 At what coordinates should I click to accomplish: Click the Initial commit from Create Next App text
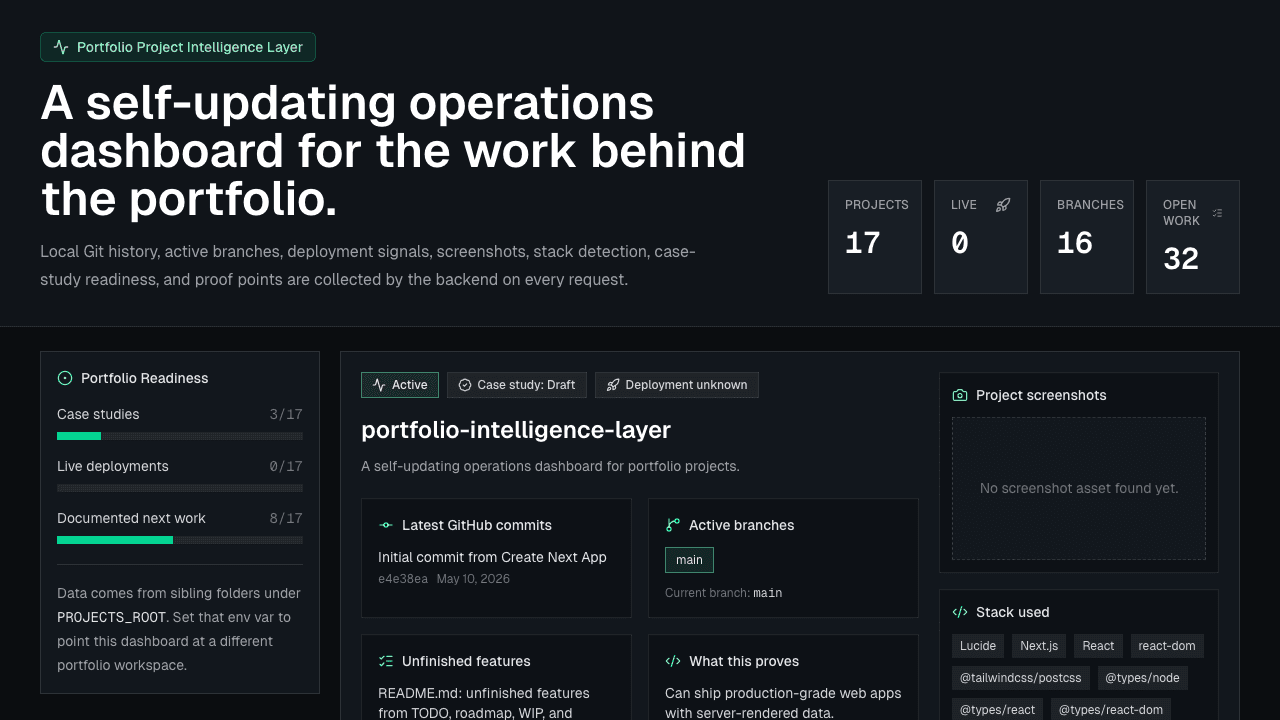pyautogui.click(x=492, y=557)
